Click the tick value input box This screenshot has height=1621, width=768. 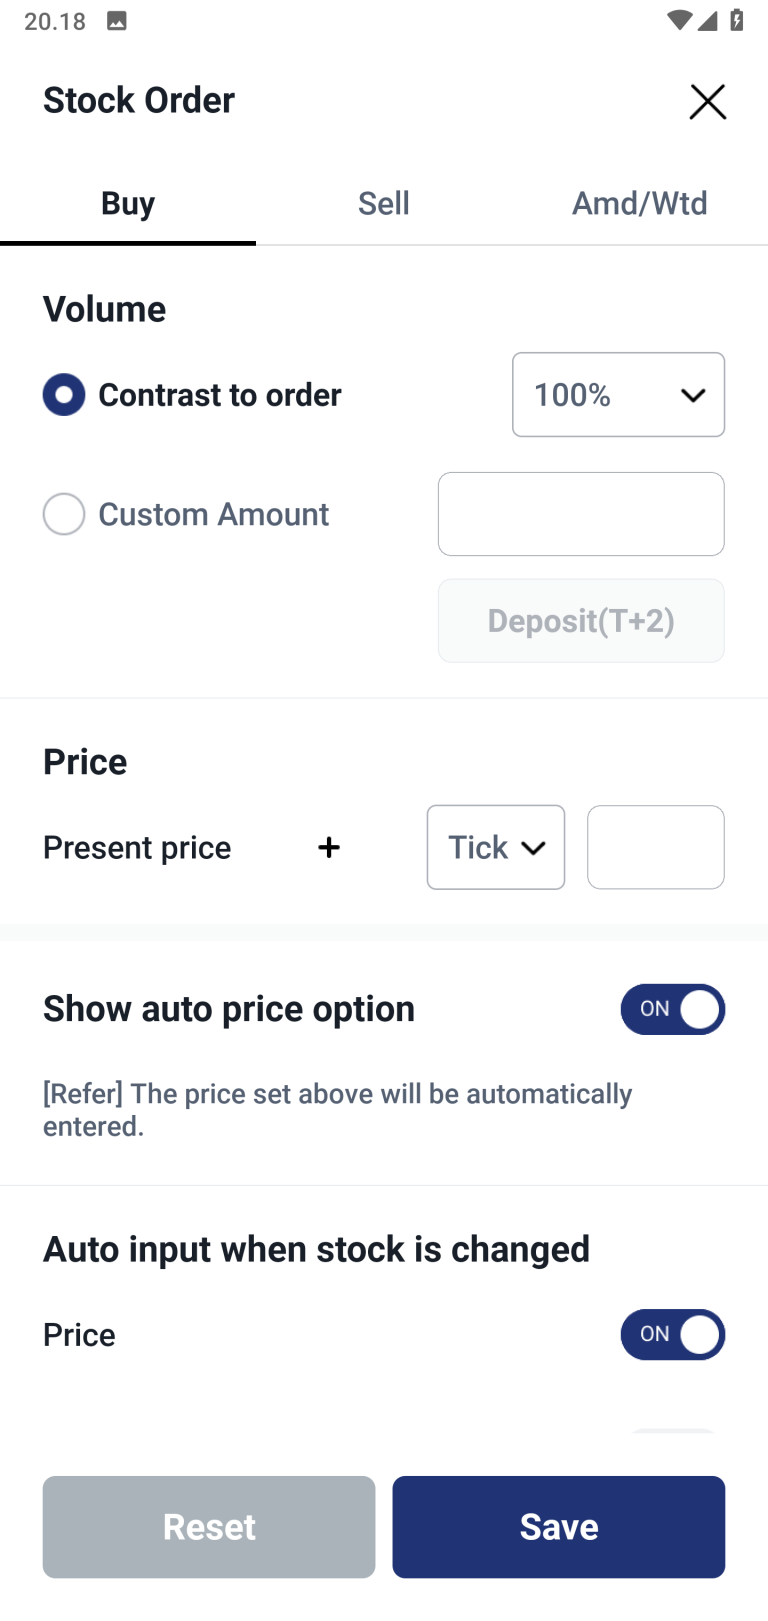click(656, 848)
